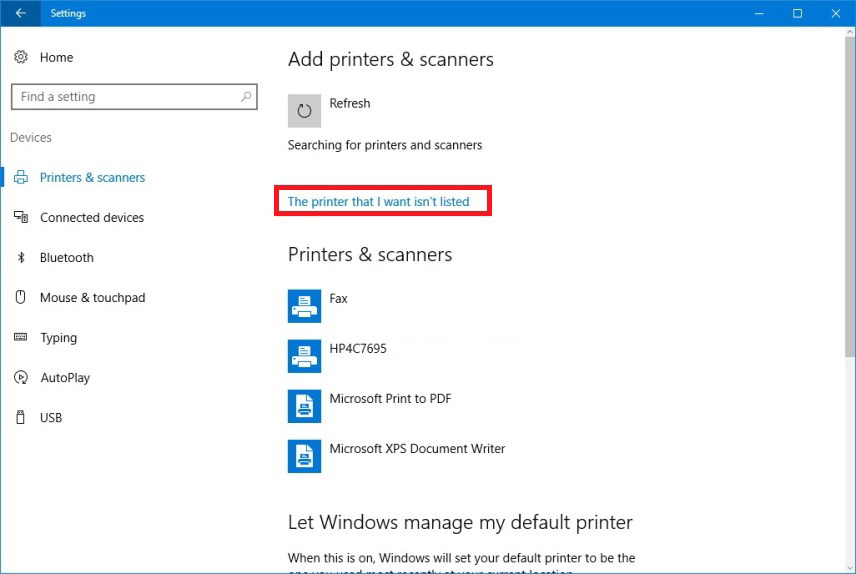Go to USB settings
856x574 pixels.
tap(51, 418)
